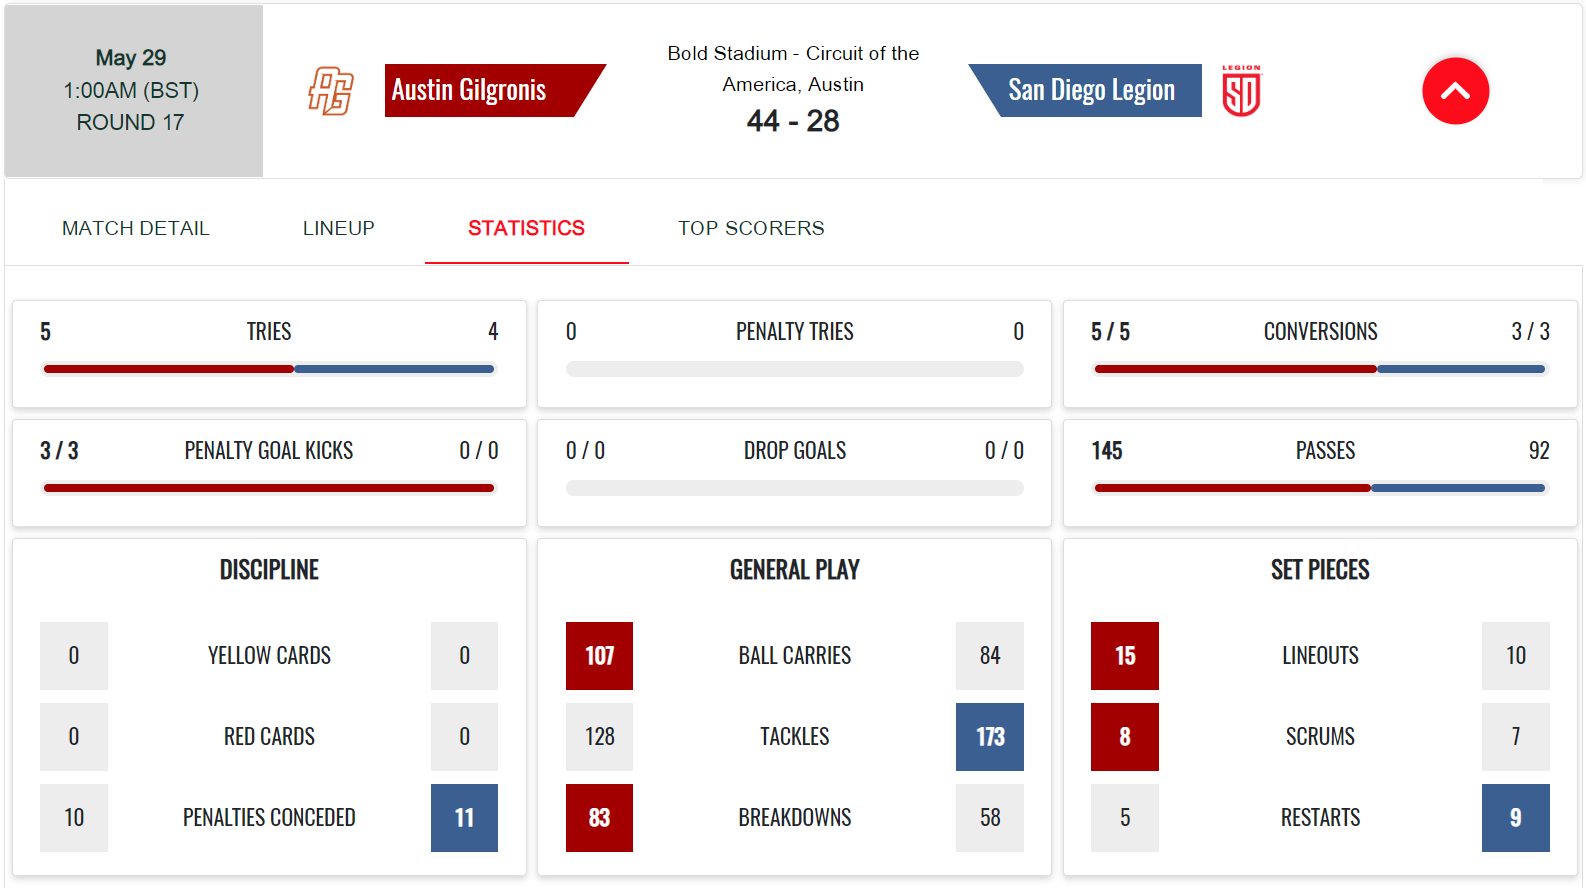Image resolution: width=1586 pixels, height=888 pixels.
Task: Click the 11 penalties conceded blue box
Action: 464,818
